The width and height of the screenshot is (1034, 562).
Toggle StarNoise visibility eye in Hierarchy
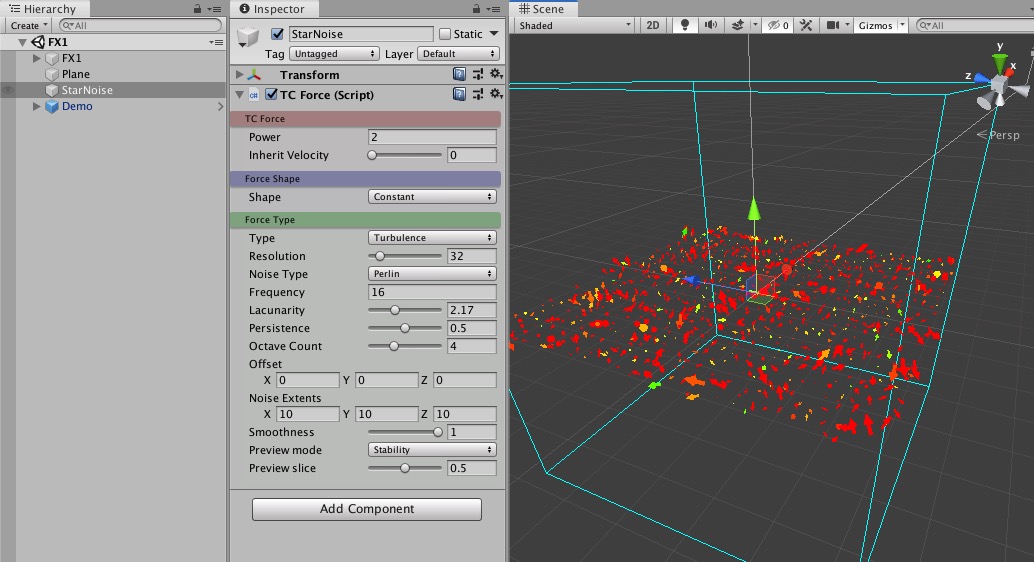pyautogui.click(x=8, y=90)
